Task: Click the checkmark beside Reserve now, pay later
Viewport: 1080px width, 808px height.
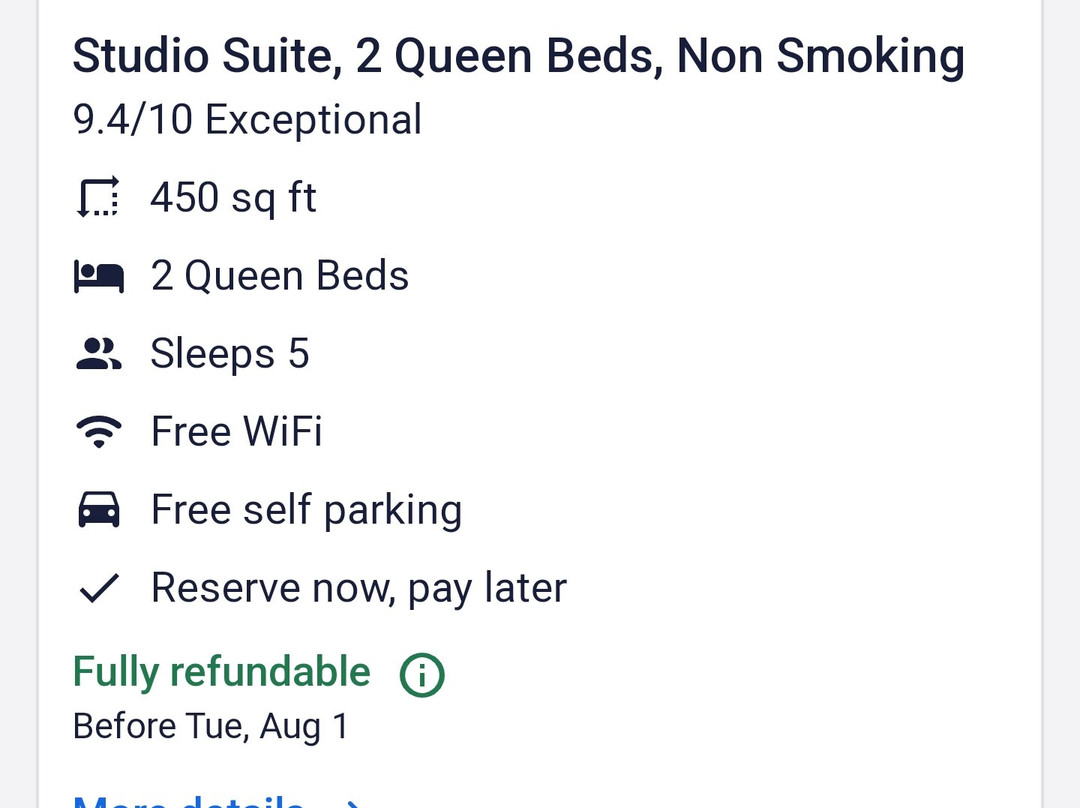Action: (x=97, y=587)
